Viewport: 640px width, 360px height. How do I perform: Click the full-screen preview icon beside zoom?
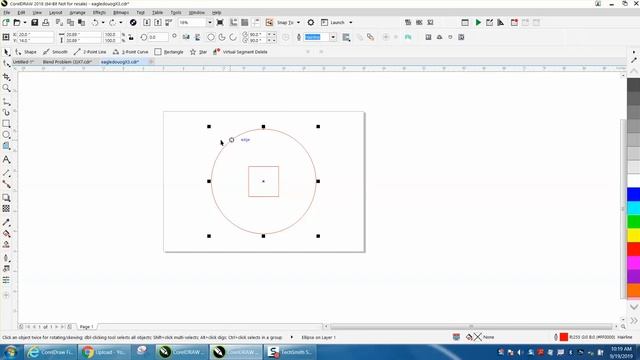coord(220,22)
